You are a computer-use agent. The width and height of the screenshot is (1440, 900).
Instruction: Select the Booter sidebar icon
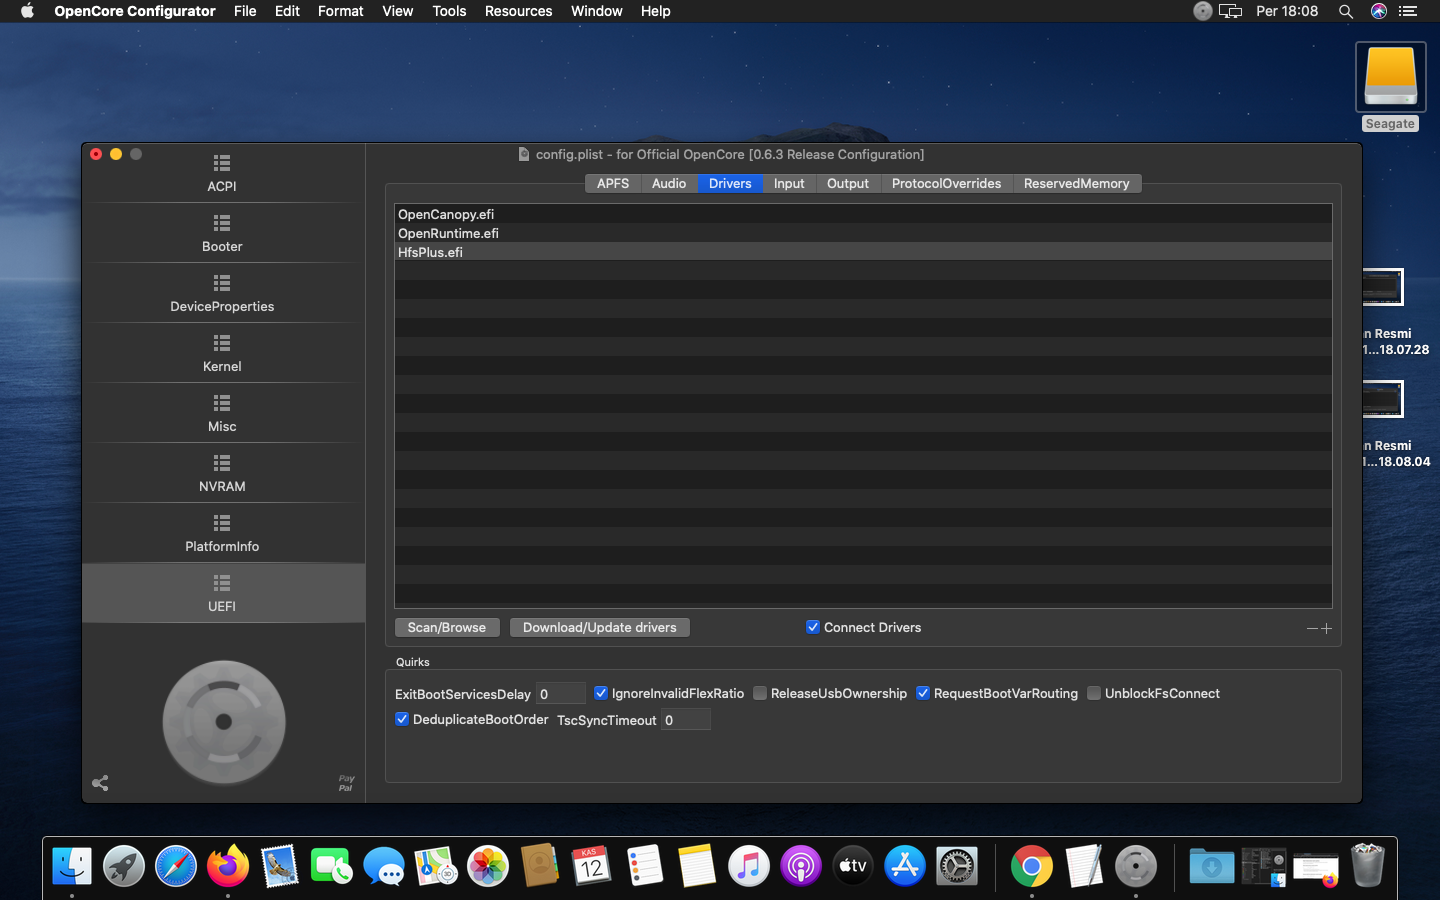click(x=222, y=232)
